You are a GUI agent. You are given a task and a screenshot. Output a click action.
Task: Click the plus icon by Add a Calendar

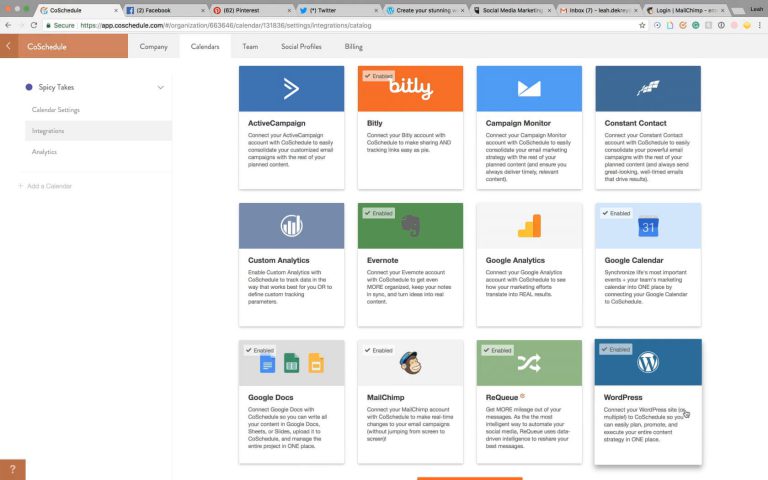pyautogui.click(x=21, y=186)
